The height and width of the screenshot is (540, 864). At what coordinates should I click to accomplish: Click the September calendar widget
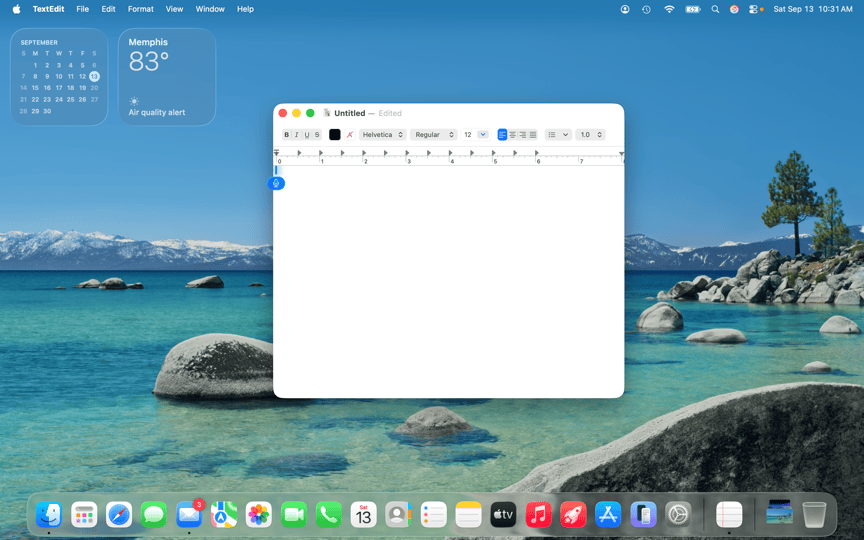tap(59, 77)
